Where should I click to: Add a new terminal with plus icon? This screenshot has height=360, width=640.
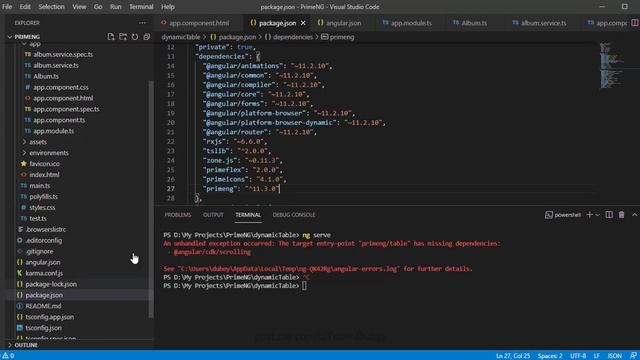click(589, 215)
